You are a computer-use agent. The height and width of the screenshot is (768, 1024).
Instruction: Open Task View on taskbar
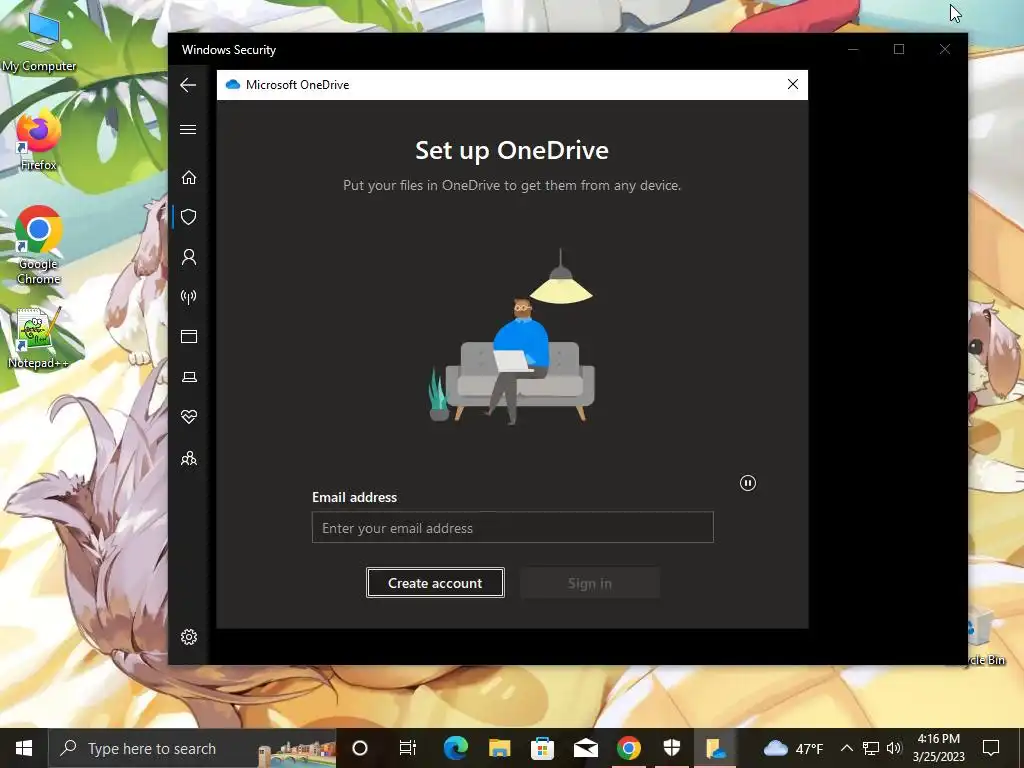408,748
